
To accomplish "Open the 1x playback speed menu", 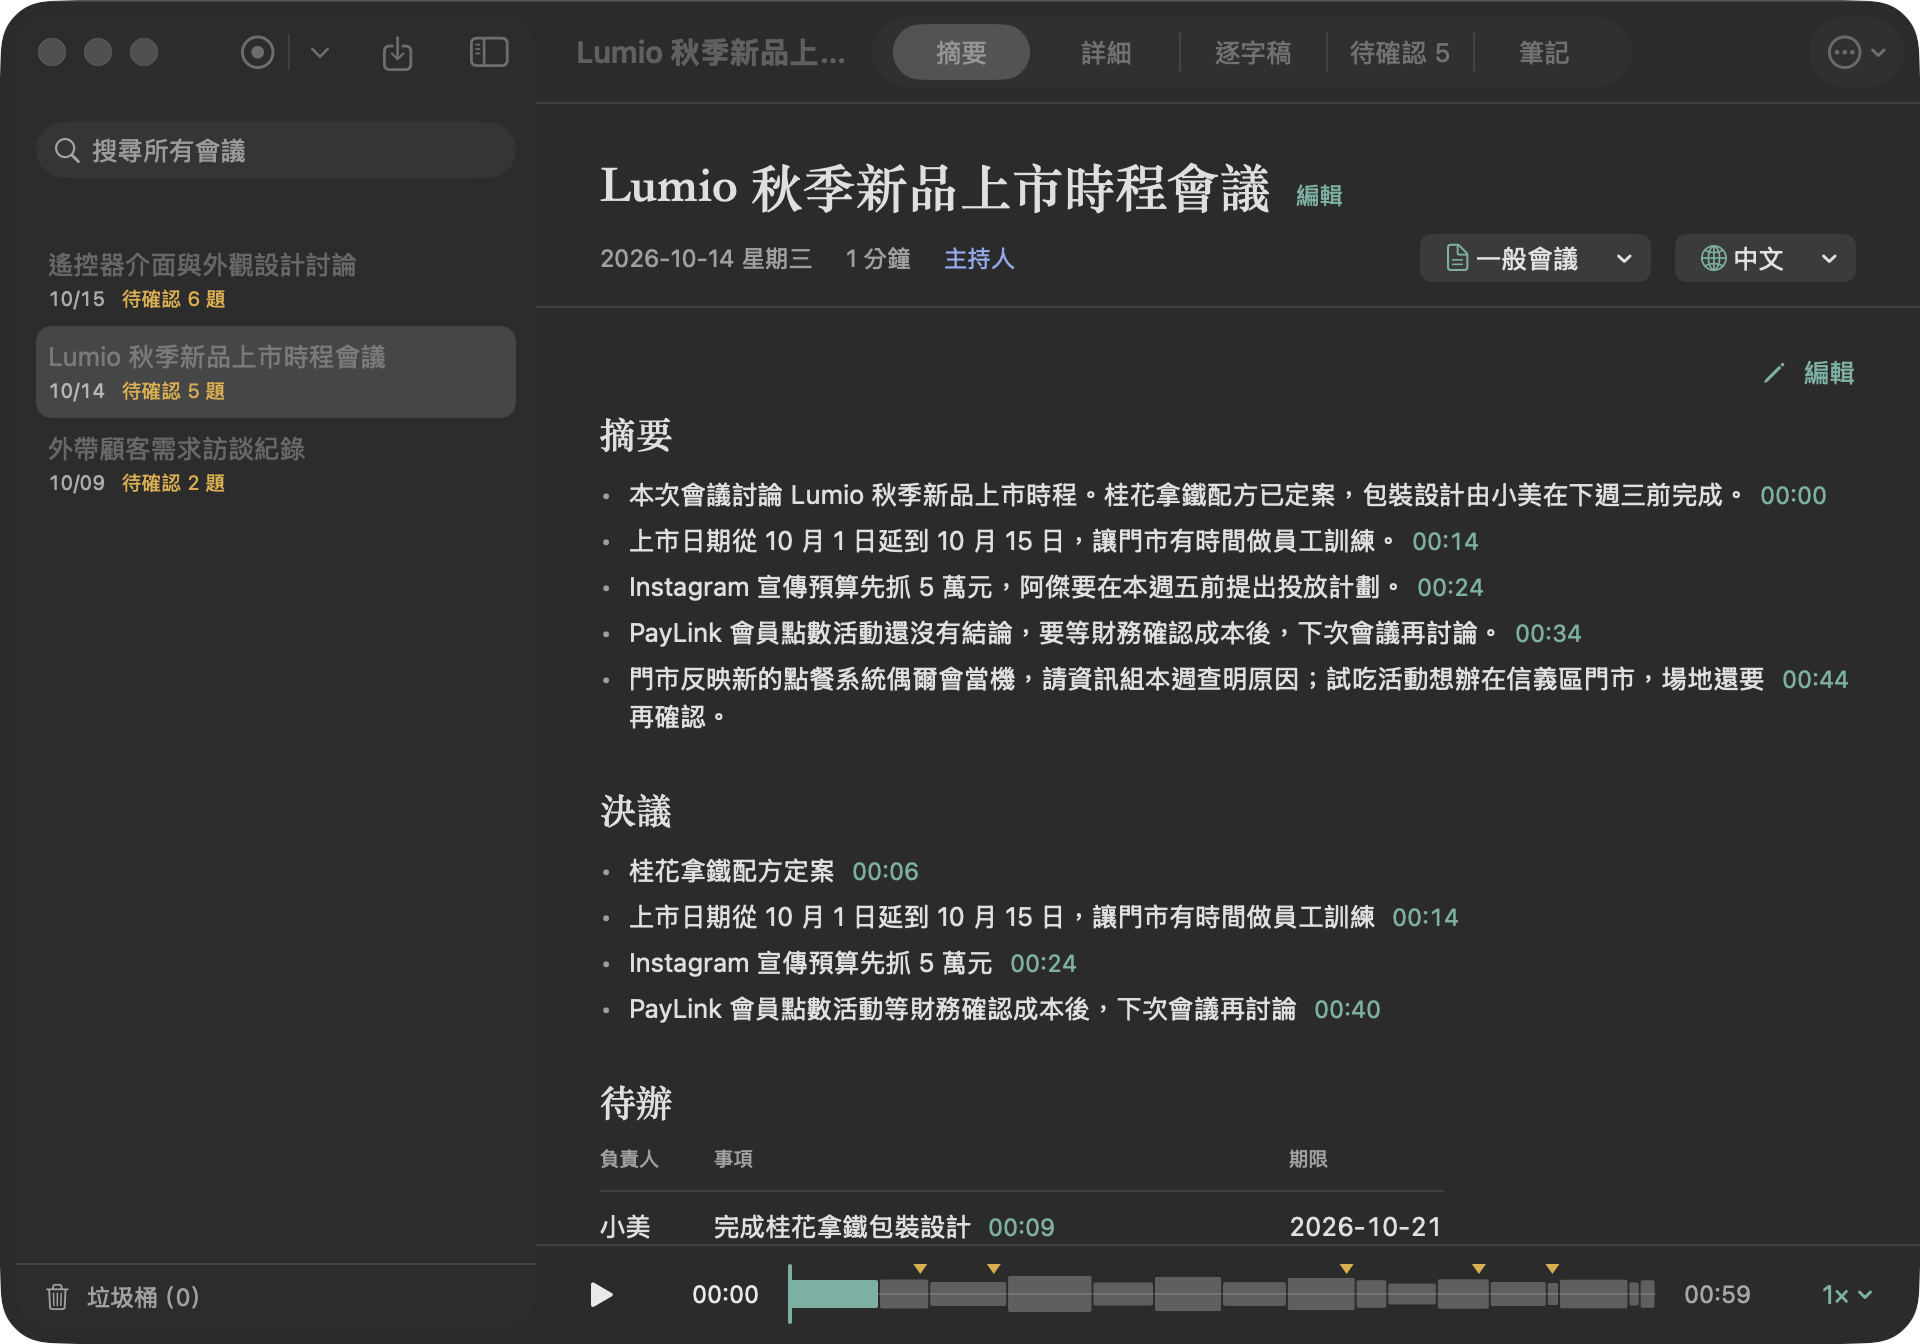I will 1846,1295.
